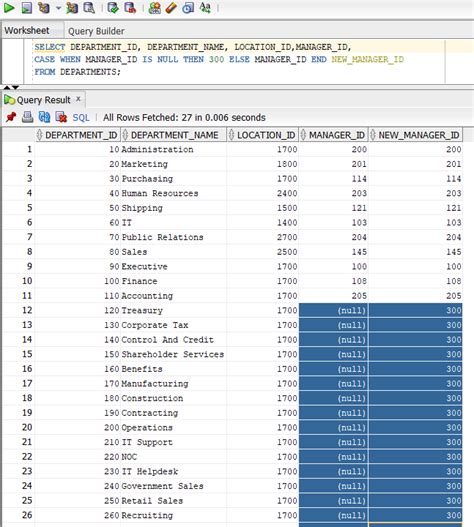474x527 pixels.
Task: Open the SQL History icon
Action: point(188,8)
